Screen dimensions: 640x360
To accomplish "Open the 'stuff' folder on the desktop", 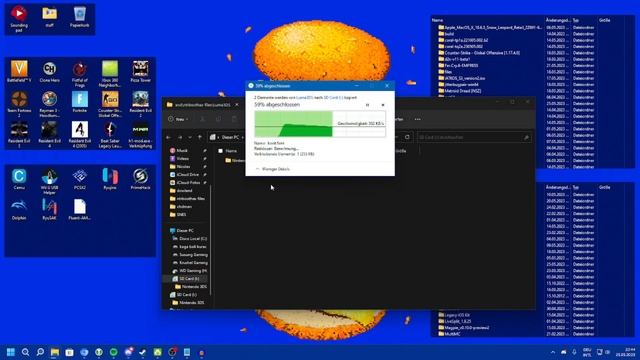I will click(x=49, y=17).
